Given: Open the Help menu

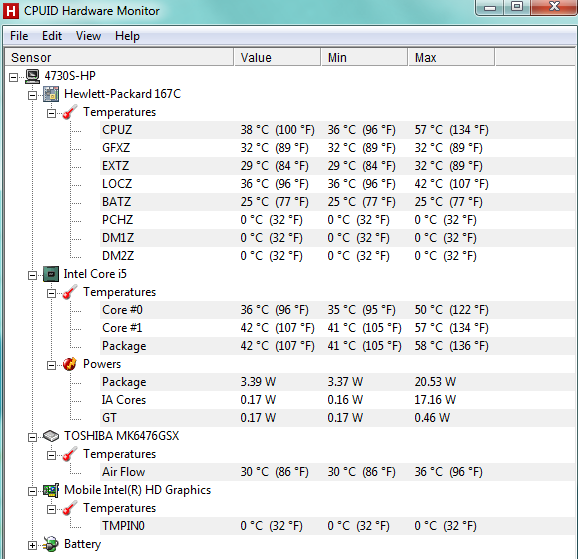Looking at the screenshot, I should coord(128,36).
